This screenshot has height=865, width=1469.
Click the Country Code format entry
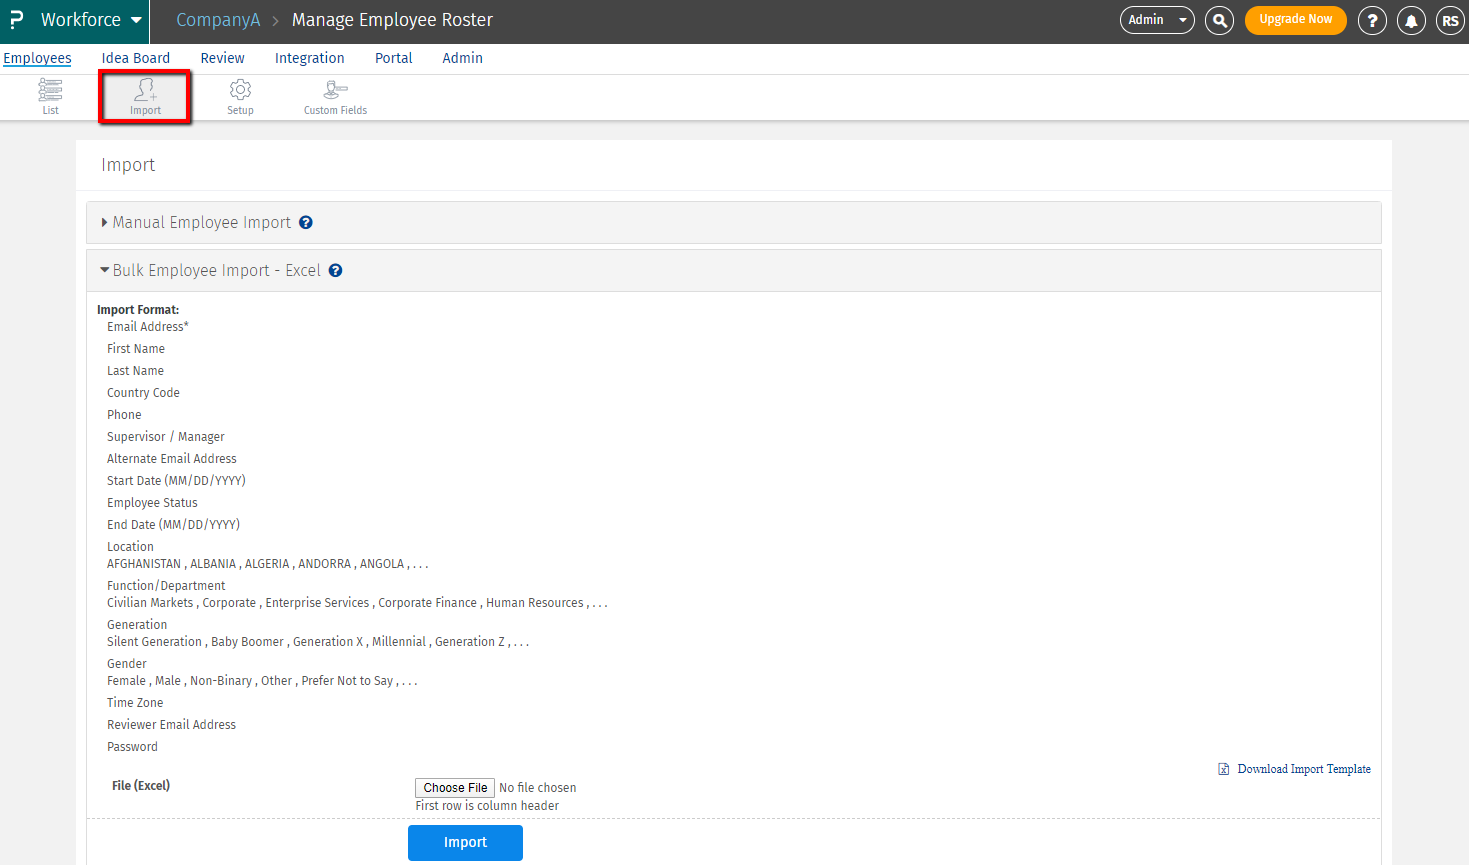[143, 393]
